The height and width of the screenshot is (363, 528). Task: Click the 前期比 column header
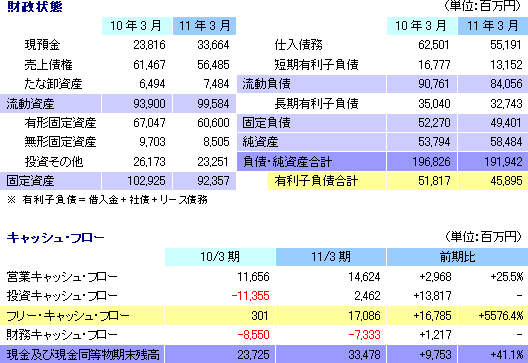457,257
